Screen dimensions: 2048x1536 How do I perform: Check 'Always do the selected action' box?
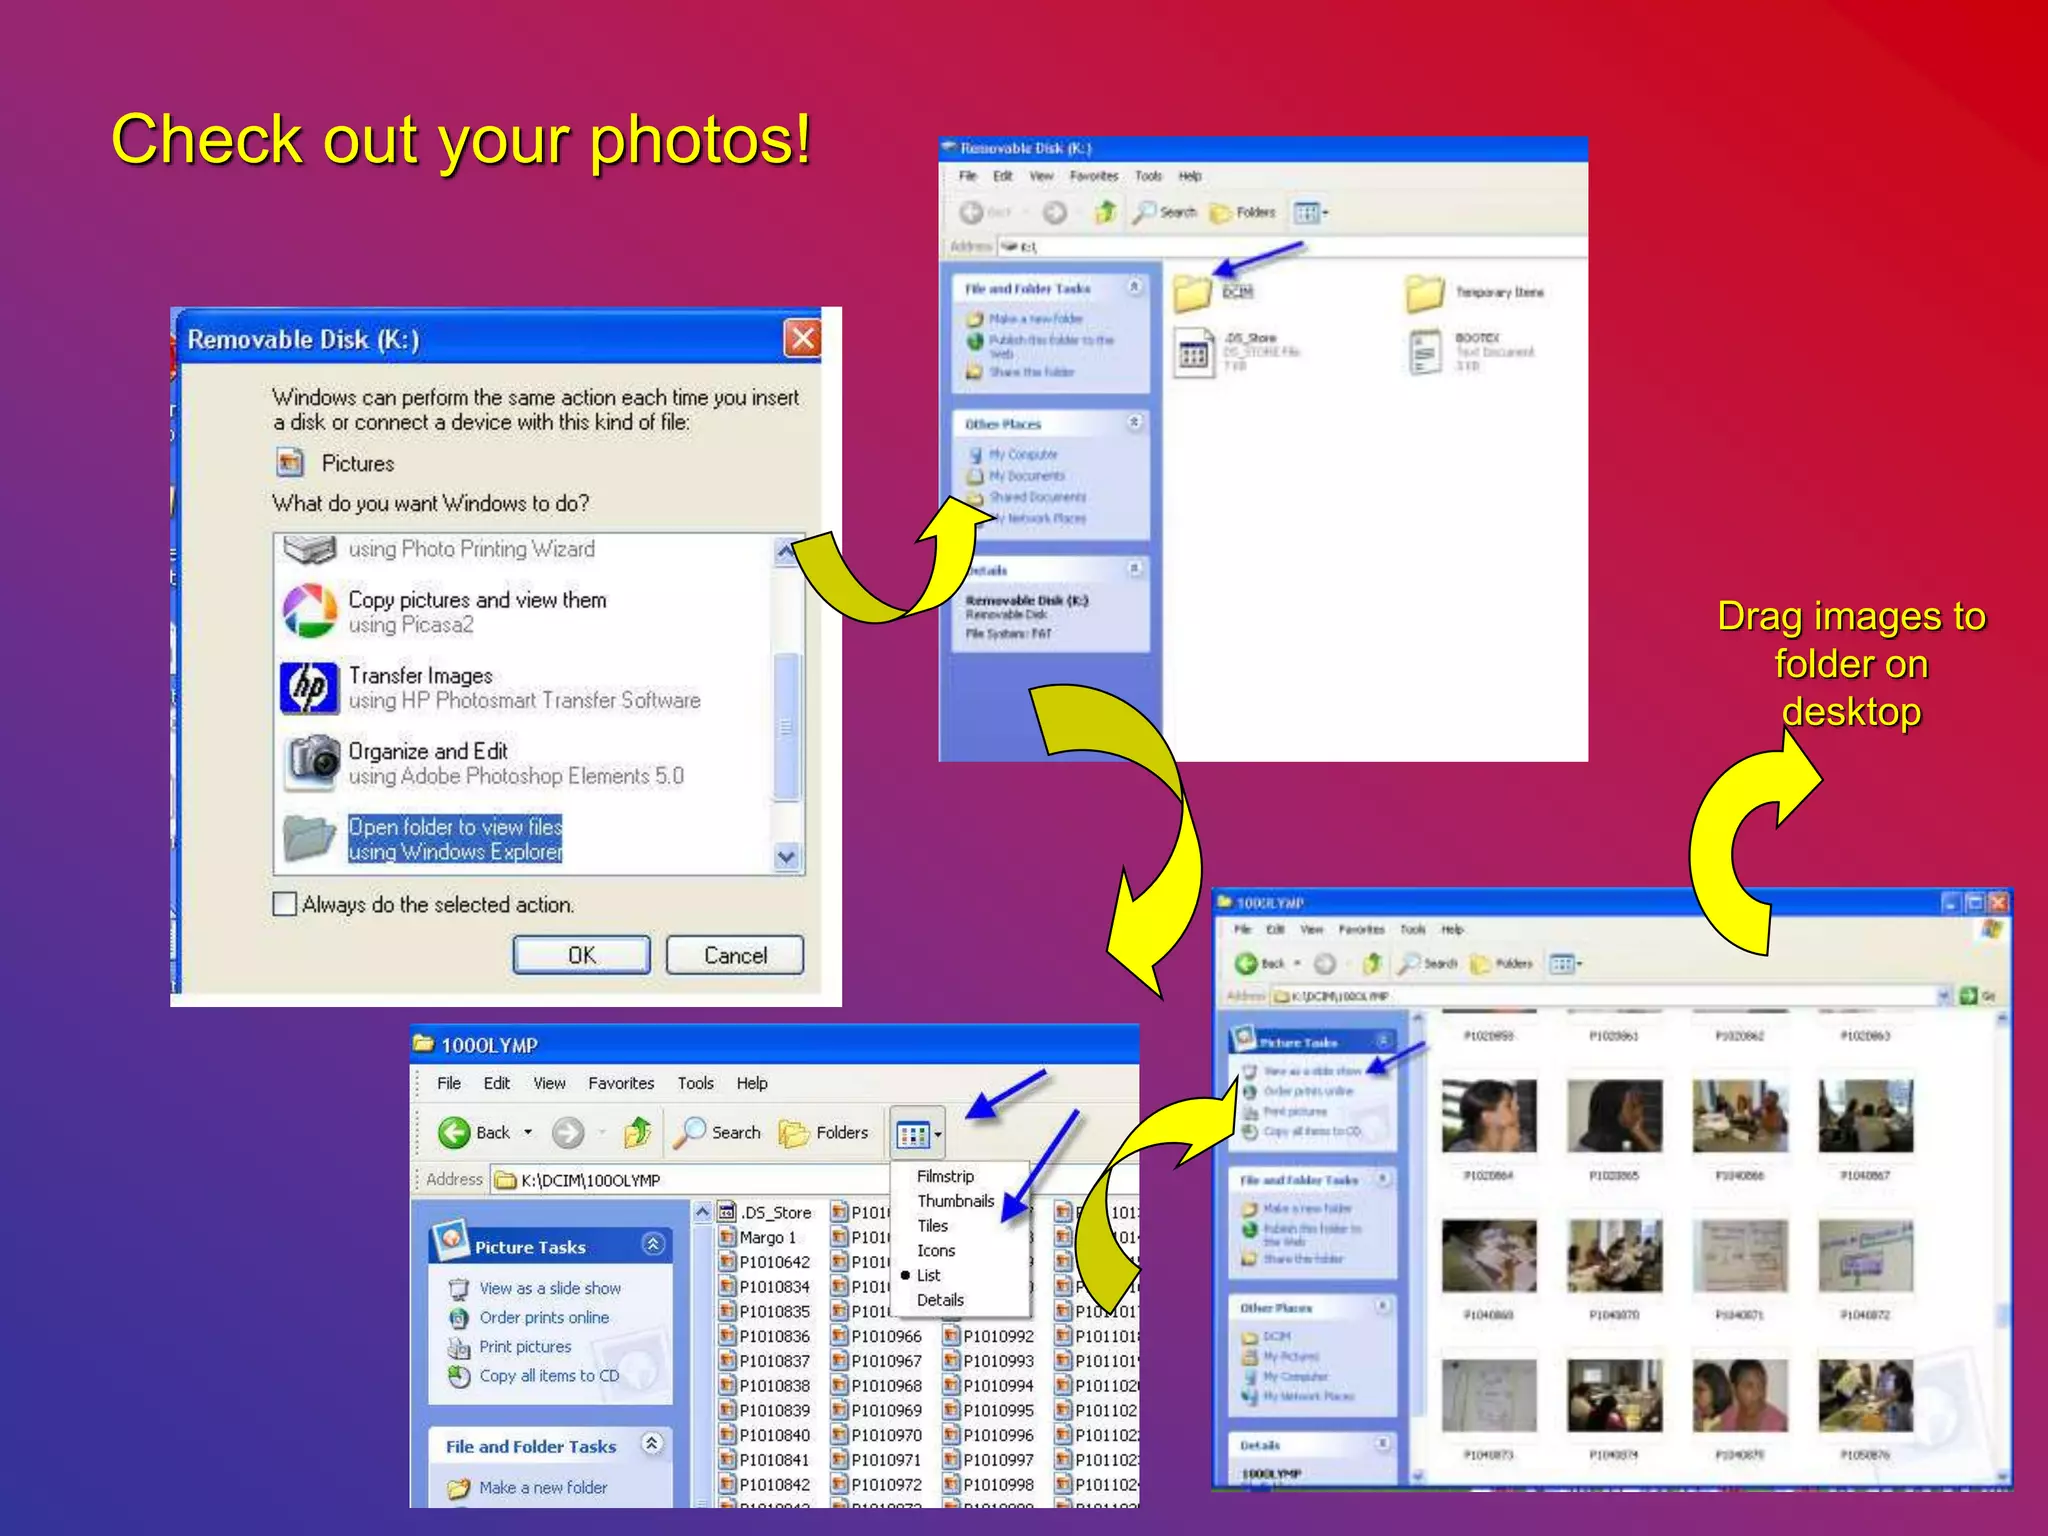(285, 904)
